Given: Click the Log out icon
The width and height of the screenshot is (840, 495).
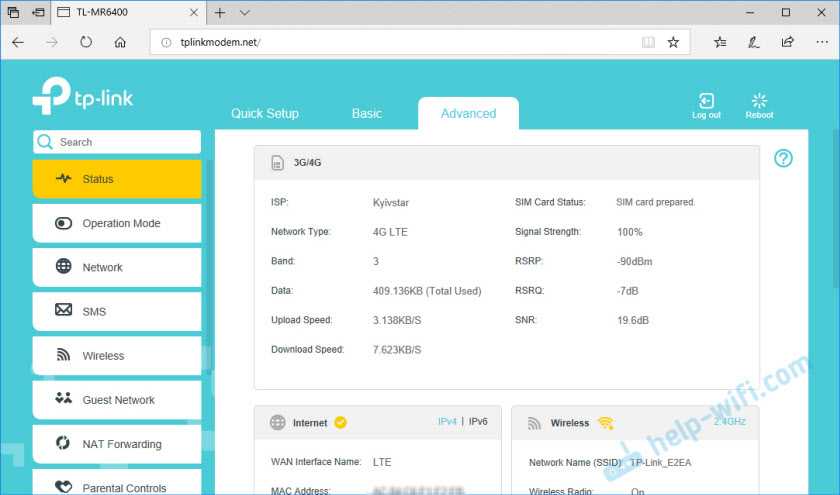Looking at the screenshot, I should click(706, 101).
